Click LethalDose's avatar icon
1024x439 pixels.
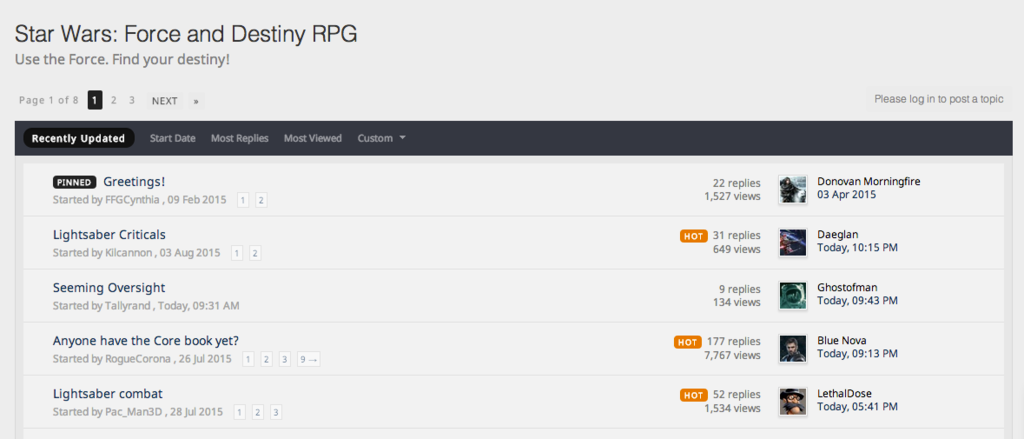792,401
